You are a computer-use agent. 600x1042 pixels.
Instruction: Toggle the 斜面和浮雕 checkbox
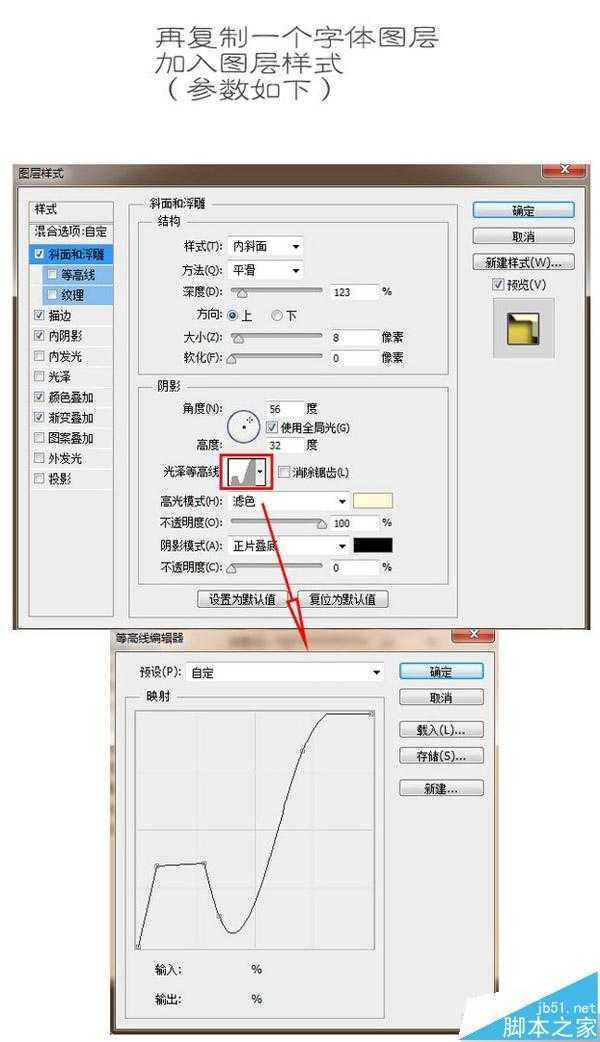[39, 255]
